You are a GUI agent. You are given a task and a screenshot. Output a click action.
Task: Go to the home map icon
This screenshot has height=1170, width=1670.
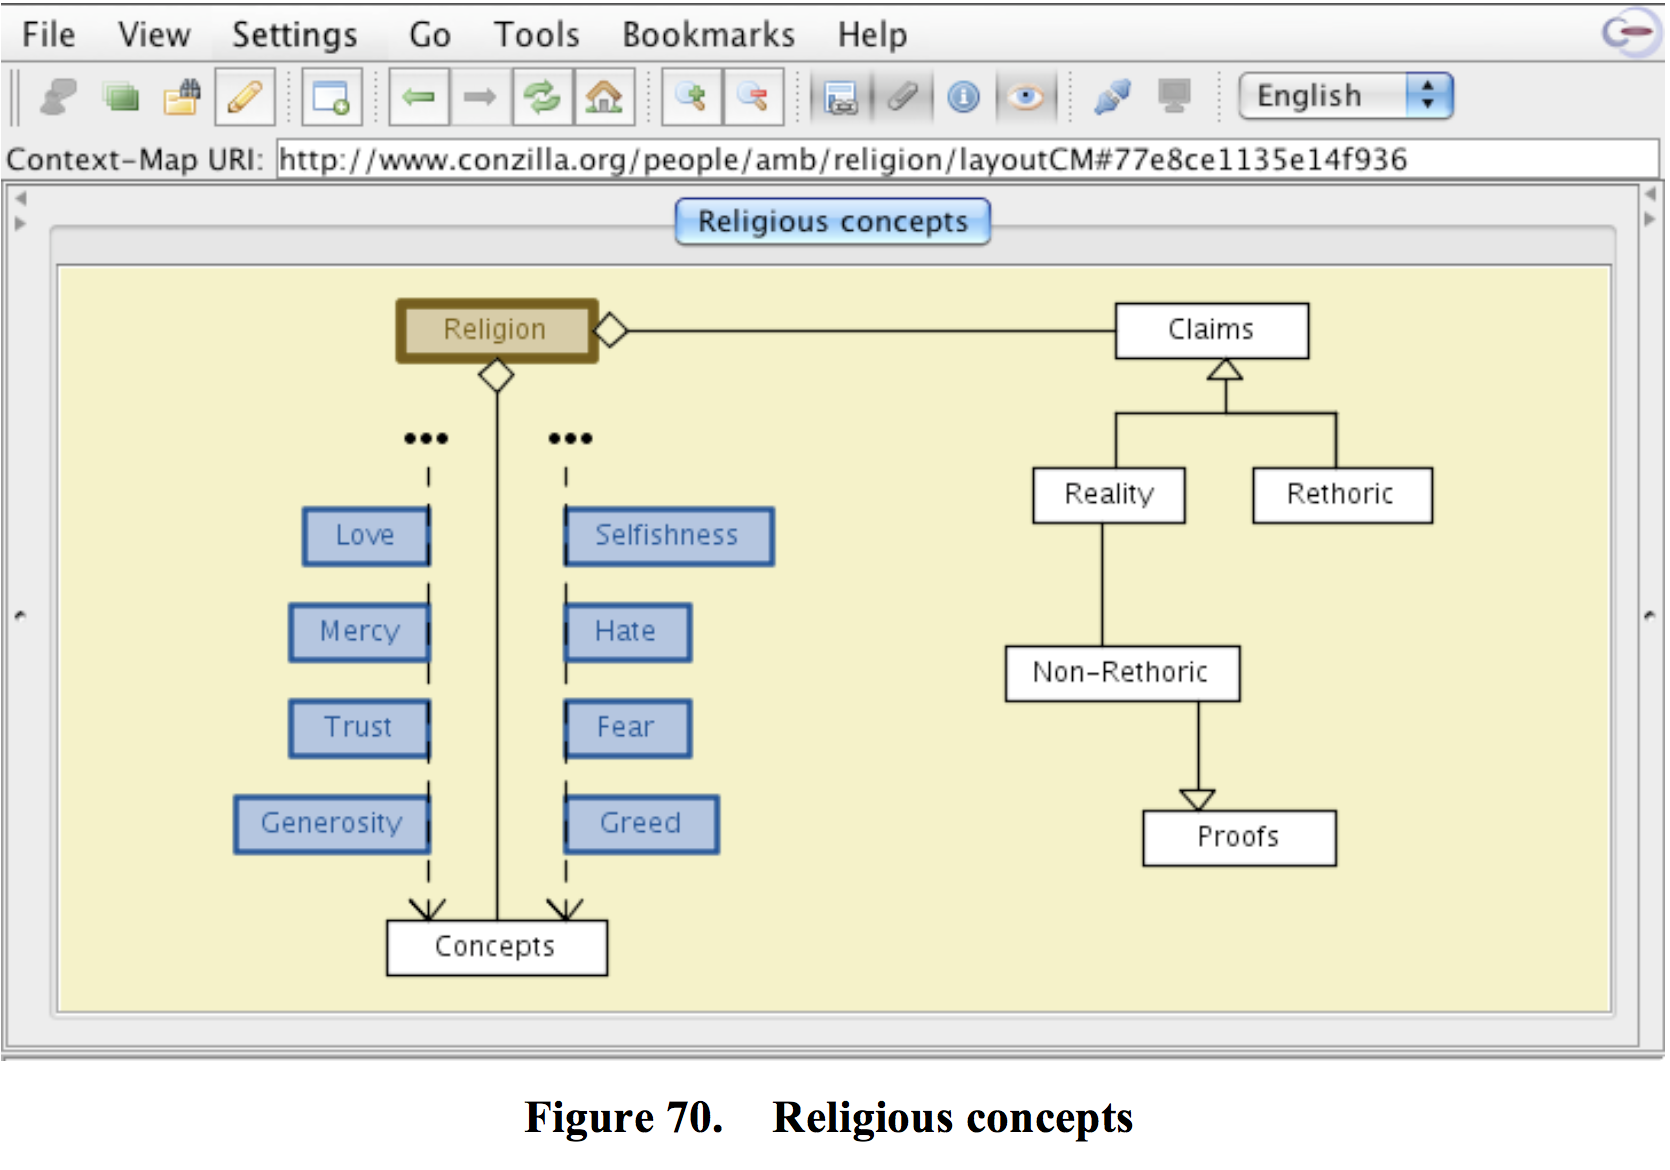(604, 97)
